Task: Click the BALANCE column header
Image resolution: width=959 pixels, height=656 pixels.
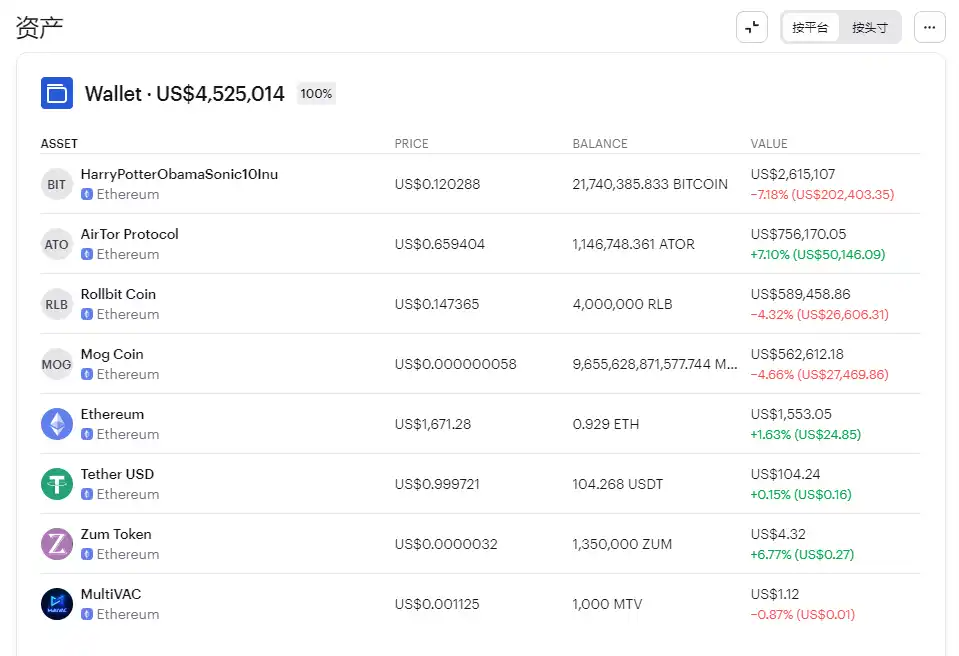Action: click(x=600, y=144)
